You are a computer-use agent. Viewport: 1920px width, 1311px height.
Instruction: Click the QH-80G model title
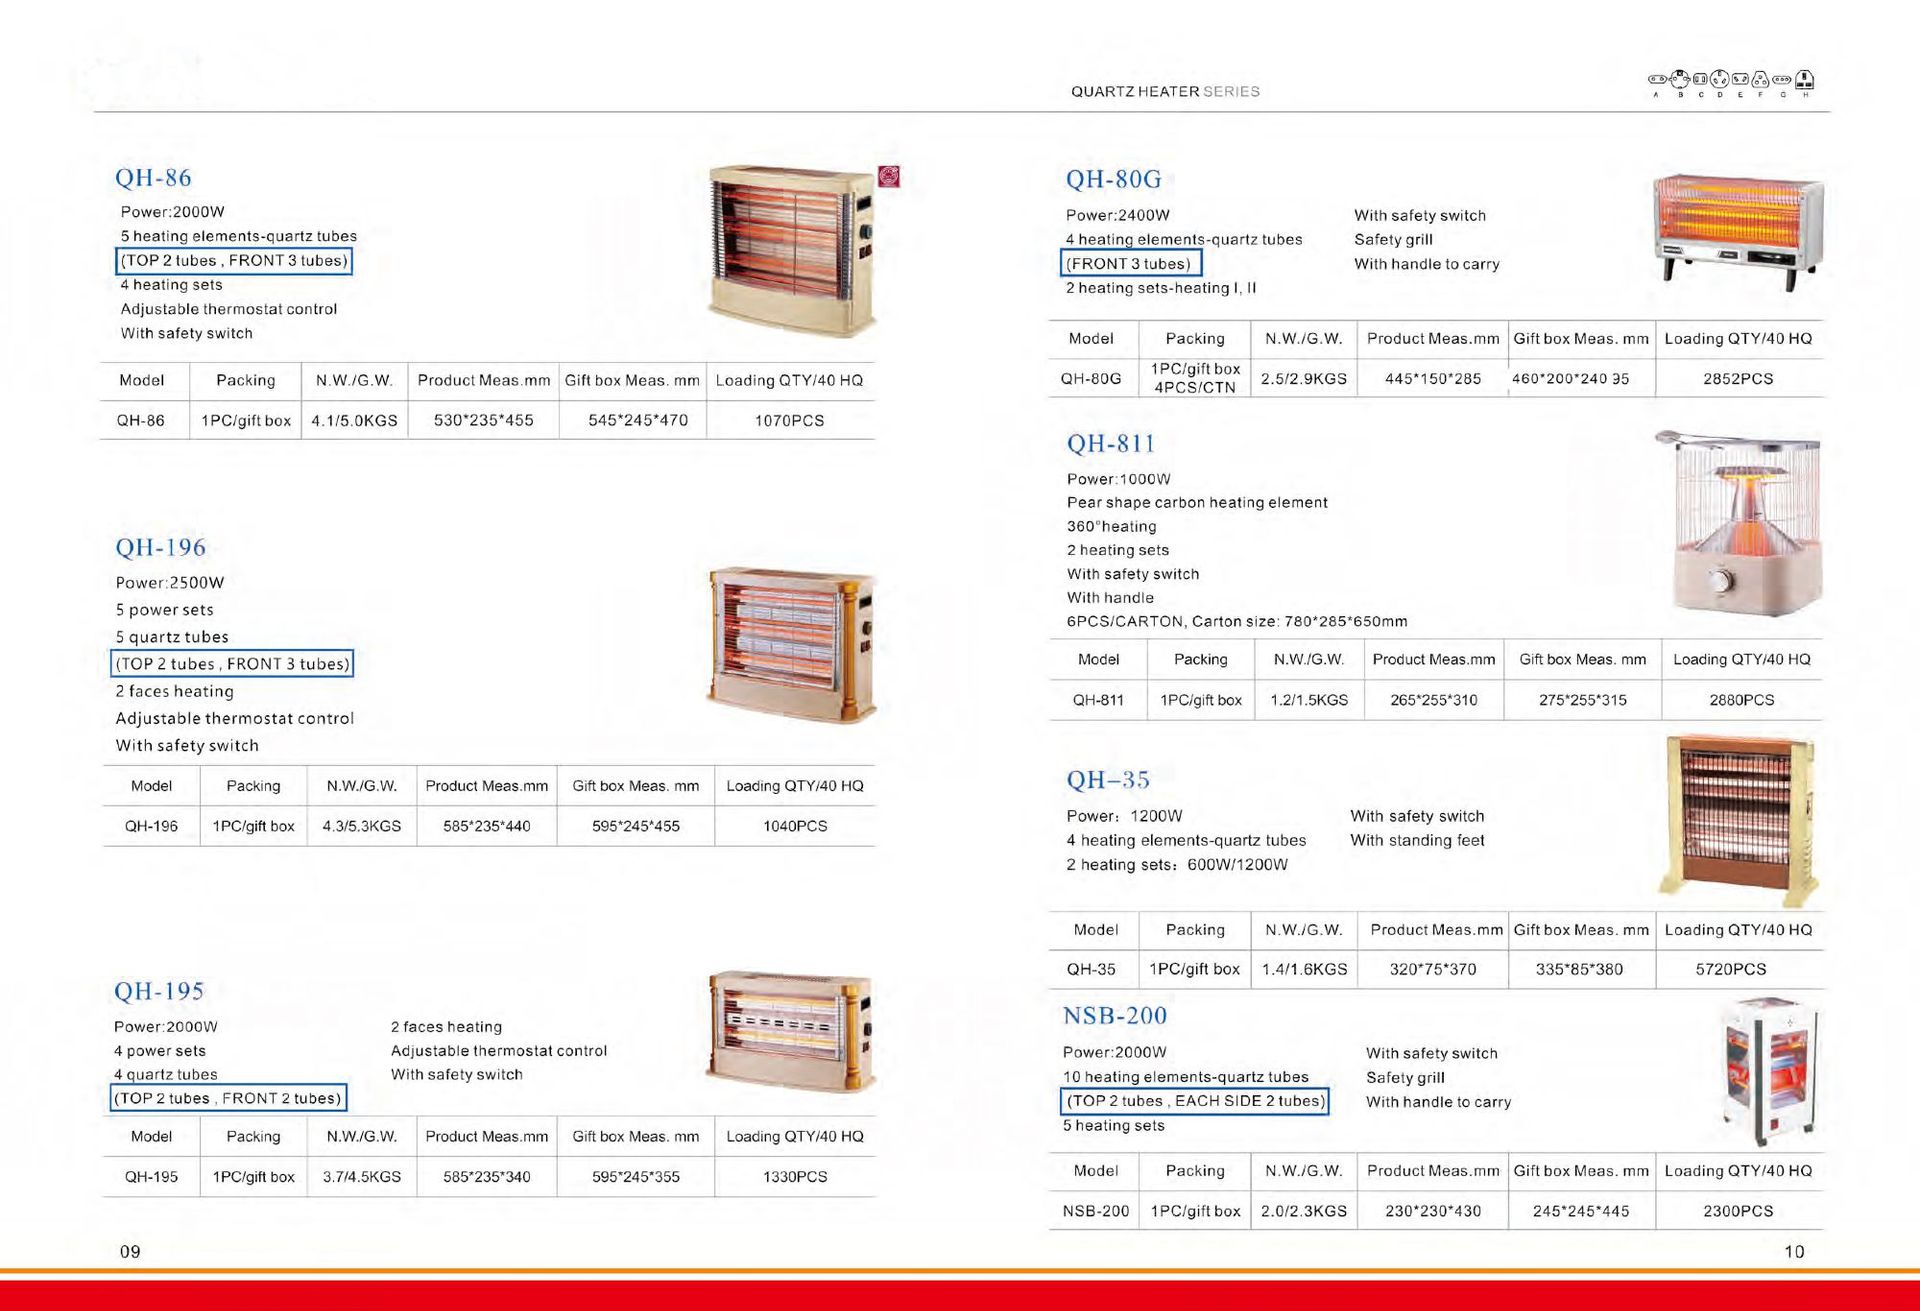[1113, 179]
